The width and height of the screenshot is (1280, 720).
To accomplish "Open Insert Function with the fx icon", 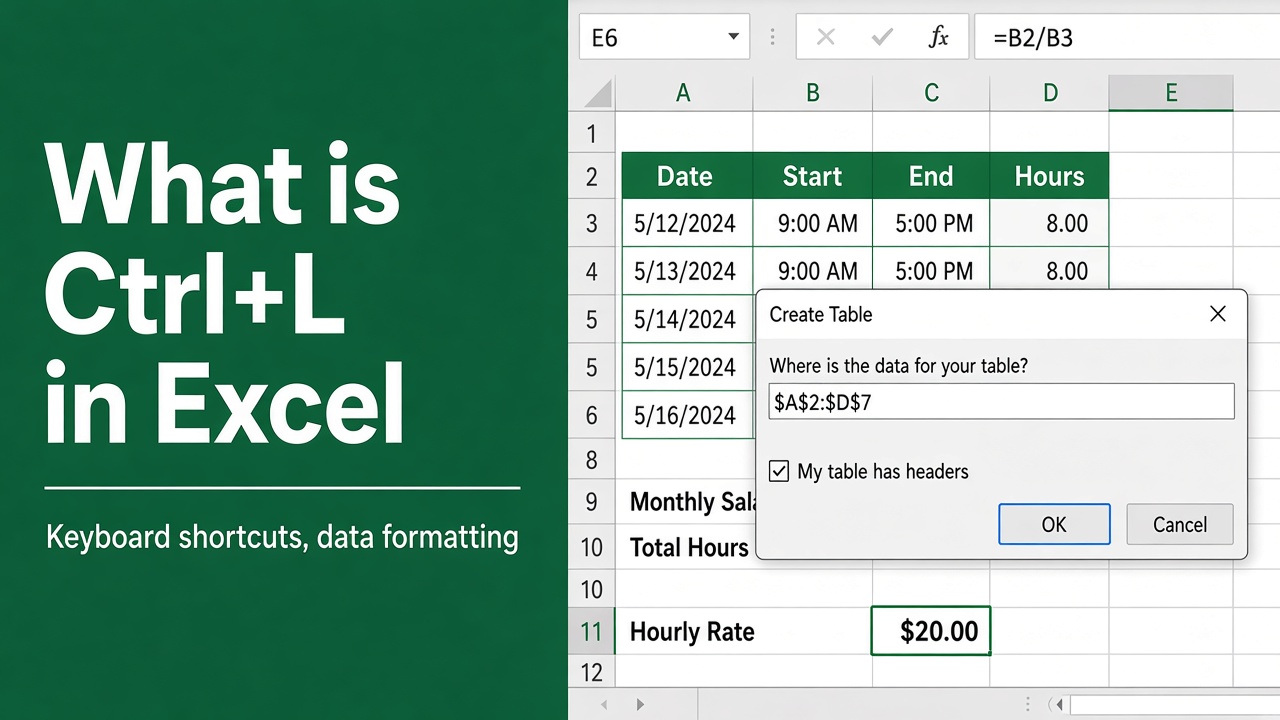I will (x=938, y=38).
